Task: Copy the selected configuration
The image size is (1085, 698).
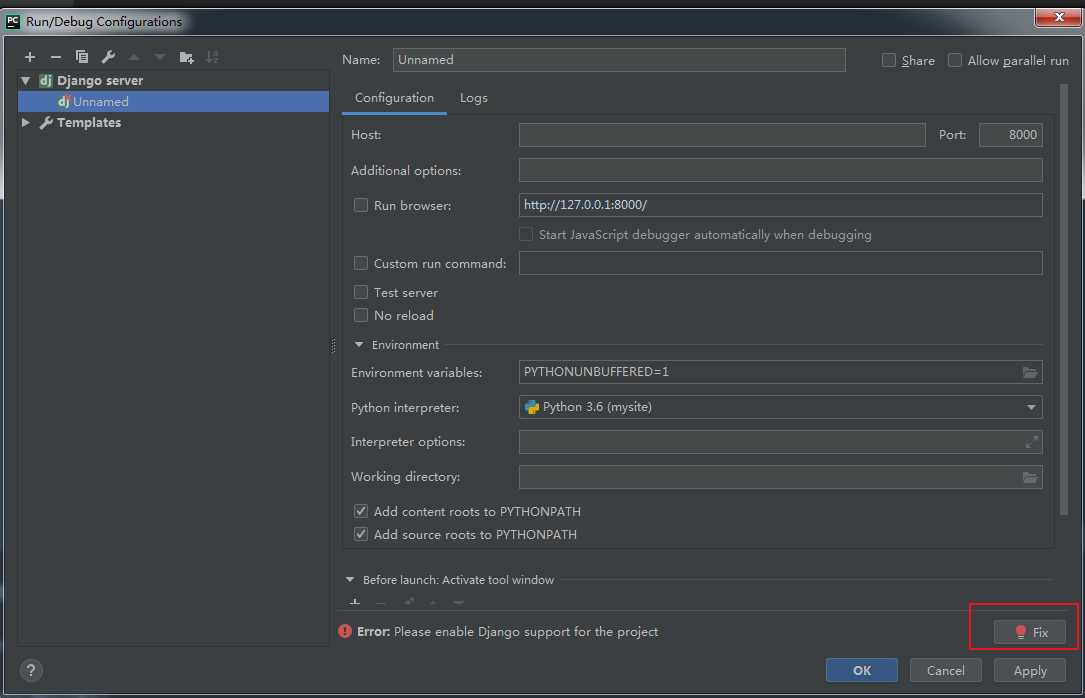Action: [x=82, y=57]
